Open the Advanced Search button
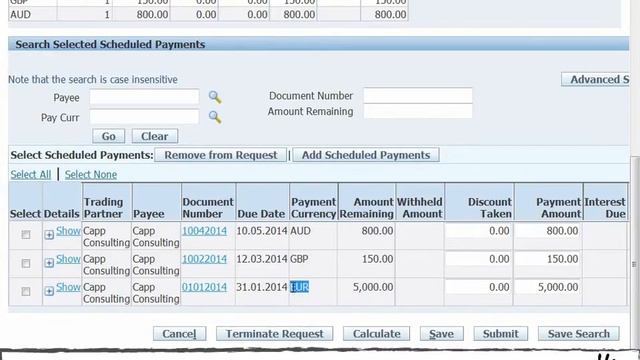Image resolution: width=640 pixels, height=360 pixels. 596,79
